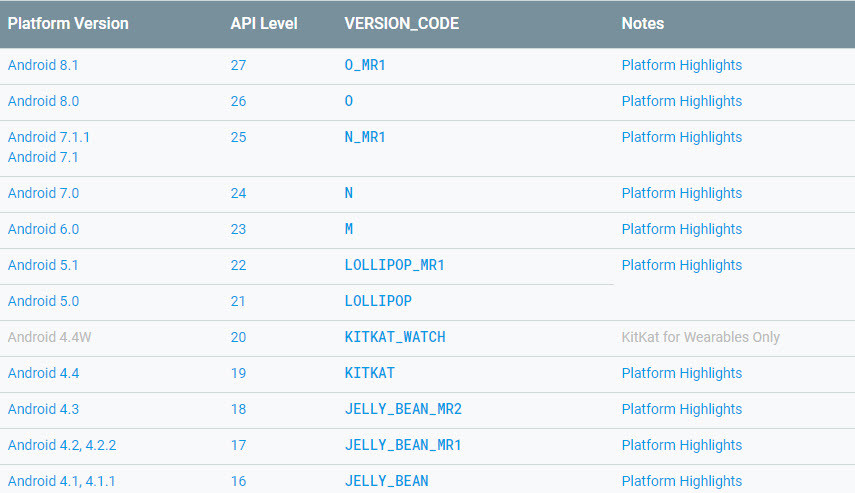Click API level 23
Viewport: 855px width, 493px height.
pos(238,230)
